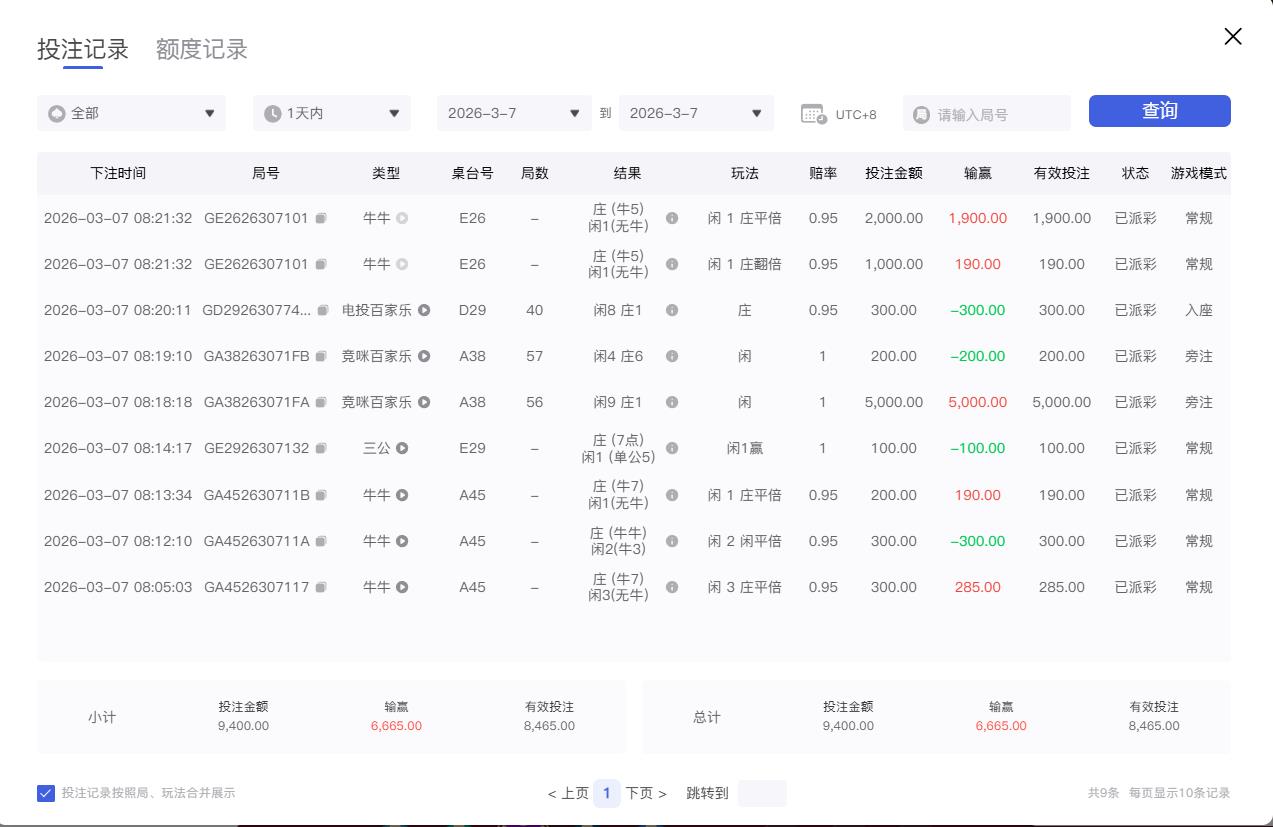Switch to the 额度记录 tab
Screen dimensions: 1273x827
pos(201,49)
